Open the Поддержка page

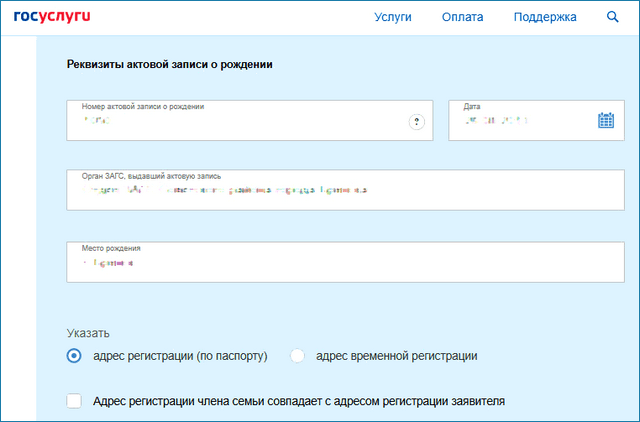click(545, 17)
